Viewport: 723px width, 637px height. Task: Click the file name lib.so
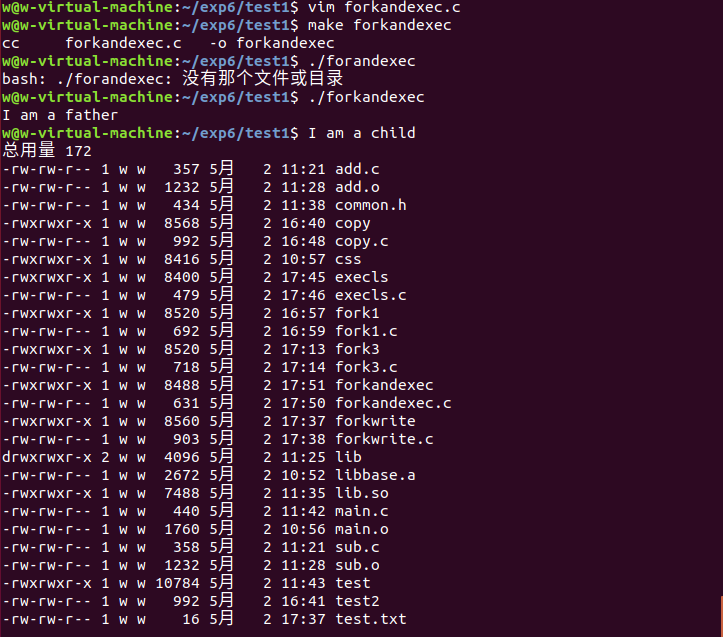pyautogui.click(x=362, y=493)
